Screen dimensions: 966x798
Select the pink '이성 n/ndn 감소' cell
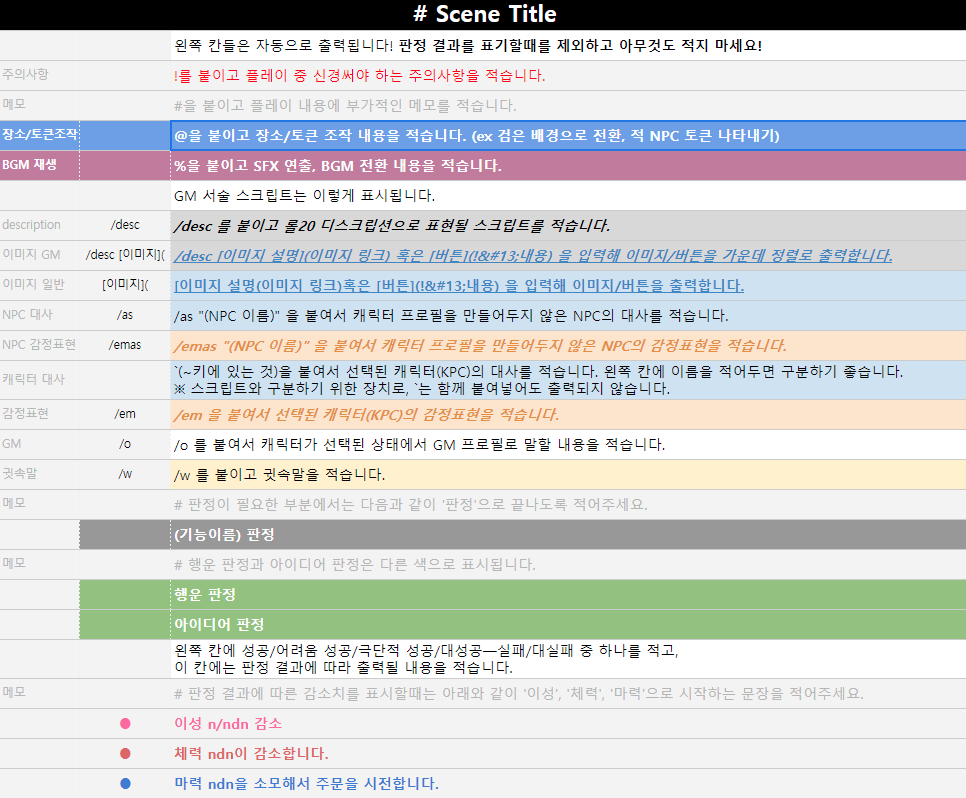(x=568, y=723)
